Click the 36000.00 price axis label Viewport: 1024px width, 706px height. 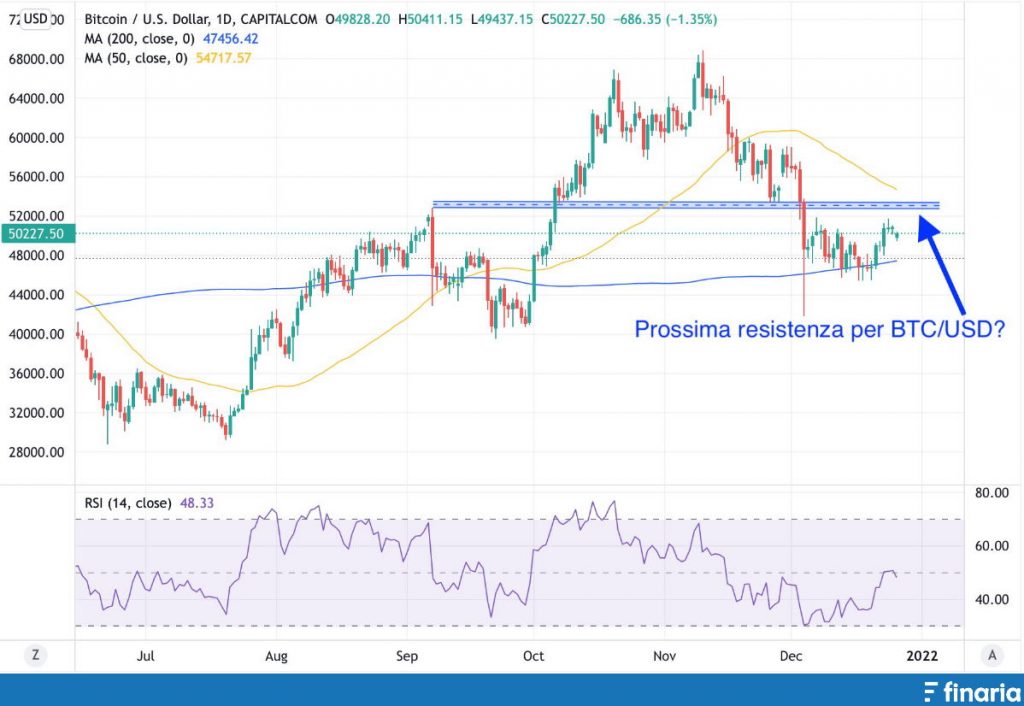point(37,374)
